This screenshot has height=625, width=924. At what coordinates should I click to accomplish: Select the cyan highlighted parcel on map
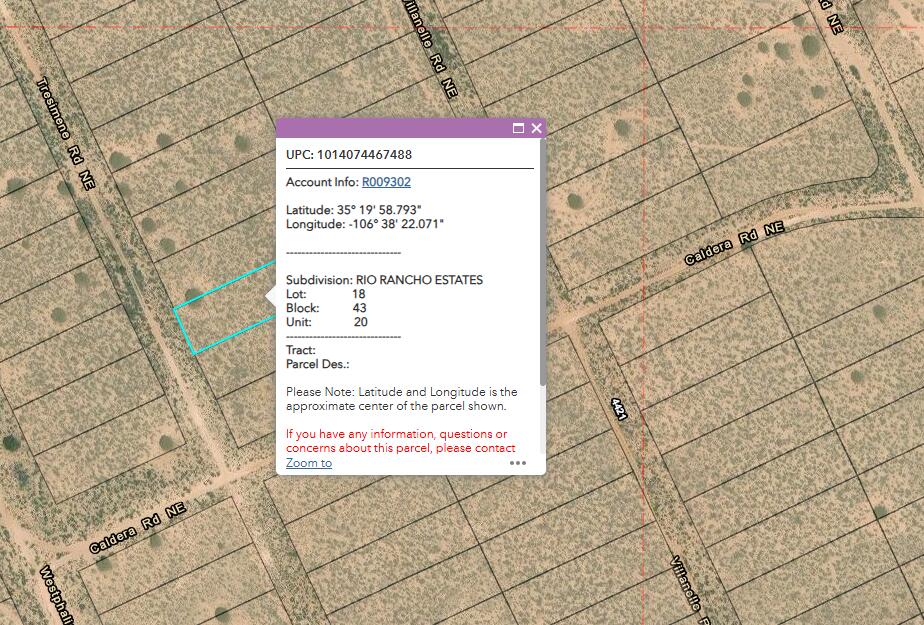[x=220, y=322]
